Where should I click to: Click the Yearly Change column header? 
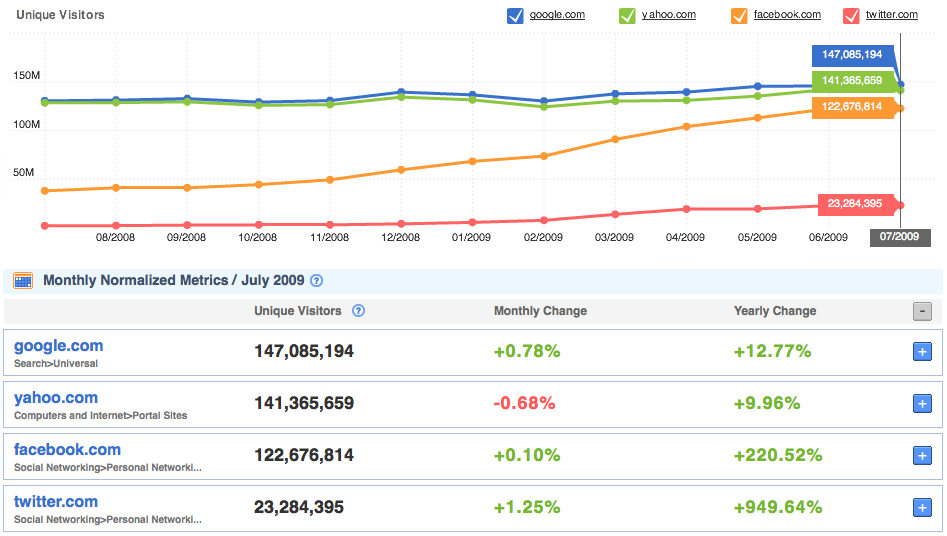click(x=775, y=311)
